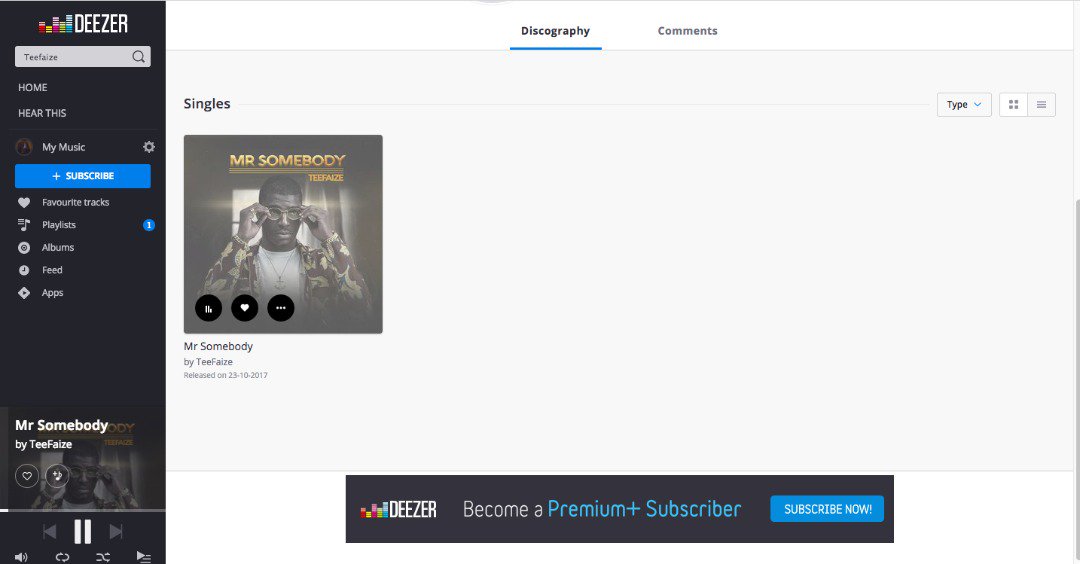
Task: Go to HOME in the sidebar
Action: [32, 87]
